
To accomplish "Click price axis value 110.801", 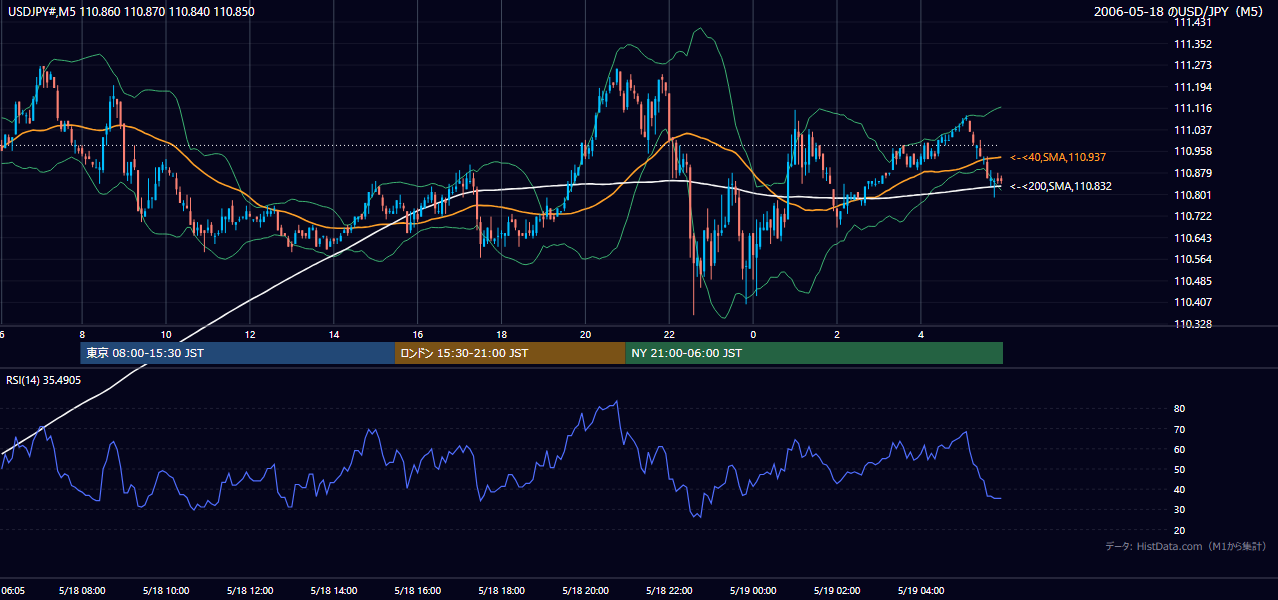I will tap(1192, 194).
